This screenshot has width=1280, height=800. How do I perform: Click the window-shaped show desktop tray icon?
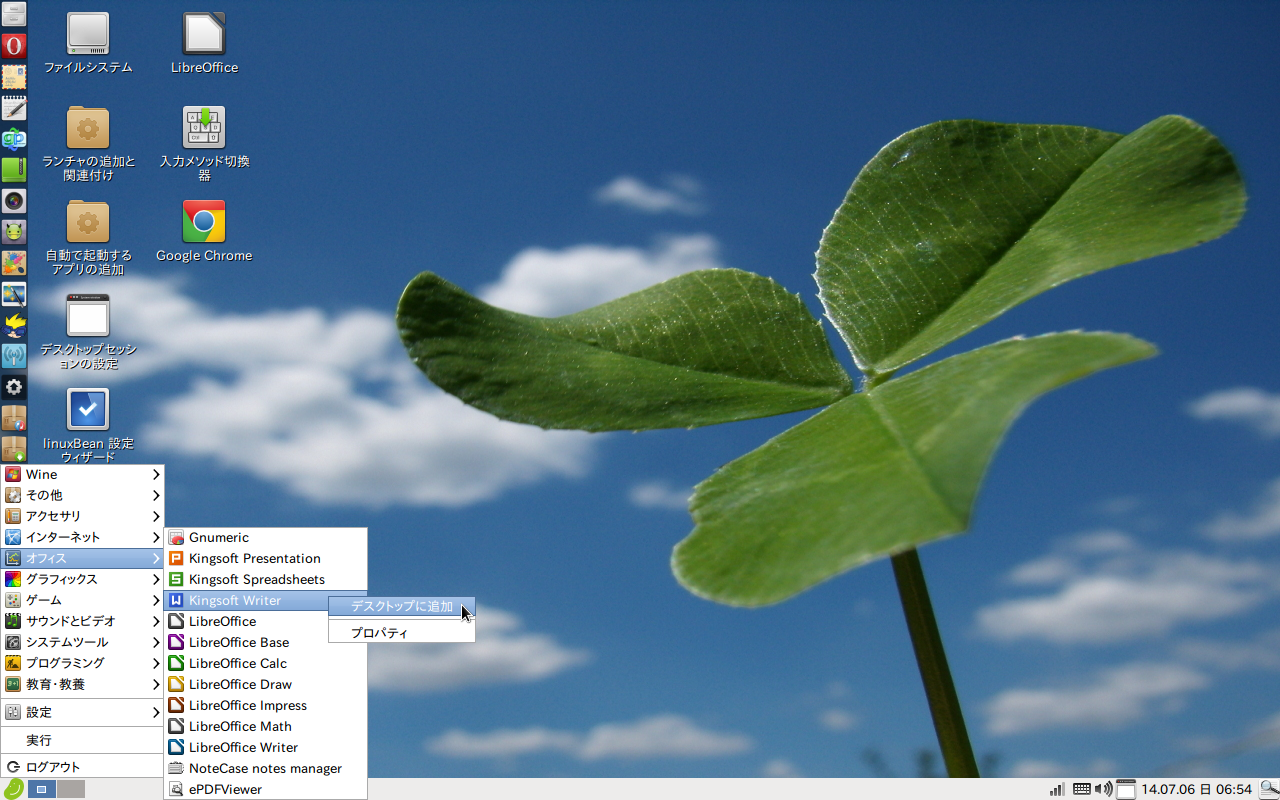pyautogui.click(x=1126, y=789)
